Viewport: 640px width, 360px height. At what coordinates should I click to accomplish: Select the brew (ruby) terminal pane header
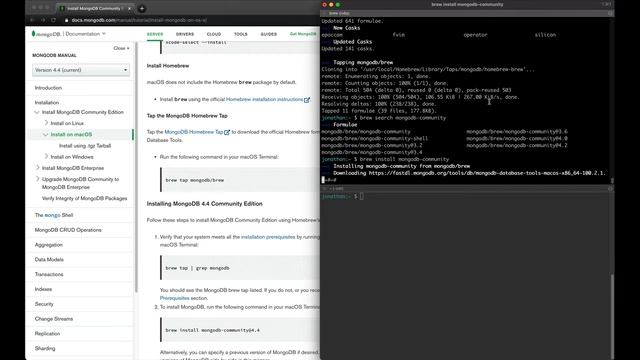(467, 13)
